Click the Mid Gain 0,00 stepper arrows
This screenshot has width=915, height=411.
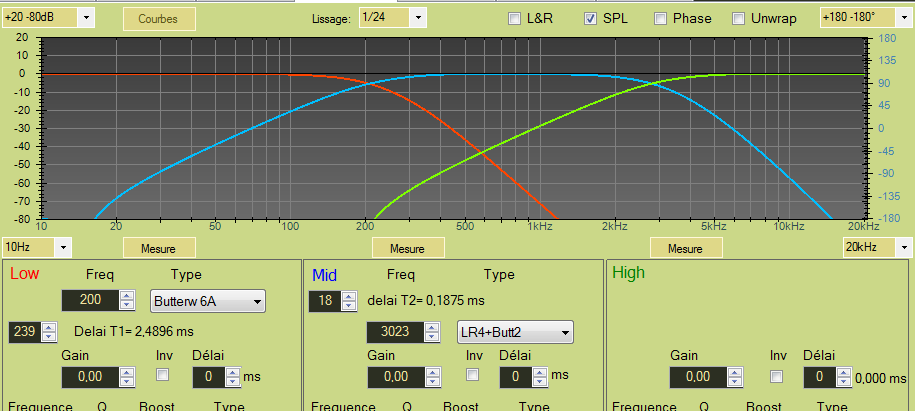click(434, 376)
